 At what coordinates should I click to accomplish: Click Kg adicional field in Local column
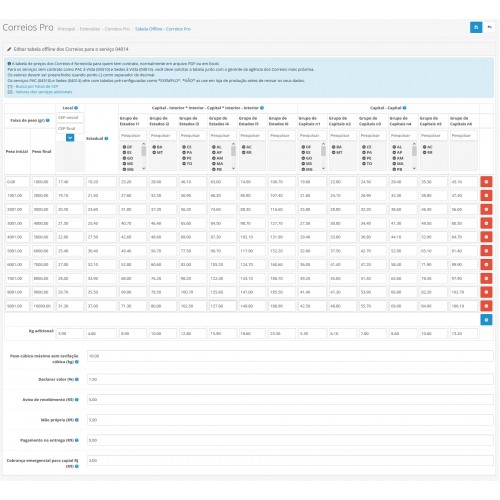click(x=70, y=333)
